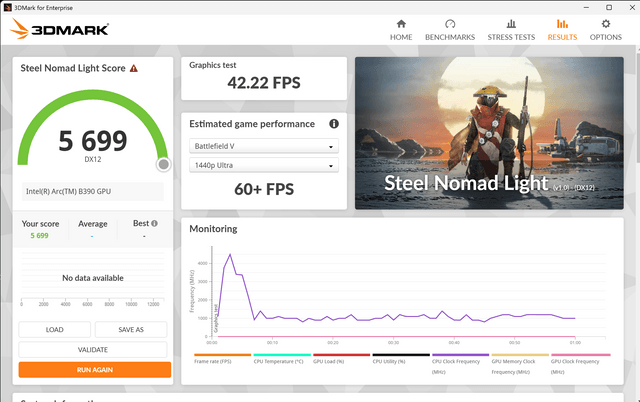Click the Graphics test marker on the chart
640x402 pixels.
pos(216,318)
